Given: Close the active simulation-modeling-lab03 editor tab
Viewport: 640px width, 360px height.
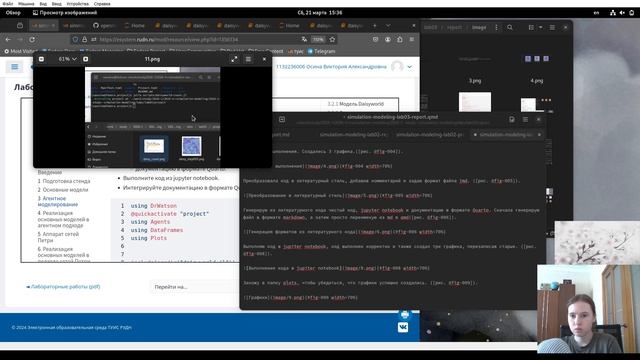Looking at the screenshot, I should [539, 134].
